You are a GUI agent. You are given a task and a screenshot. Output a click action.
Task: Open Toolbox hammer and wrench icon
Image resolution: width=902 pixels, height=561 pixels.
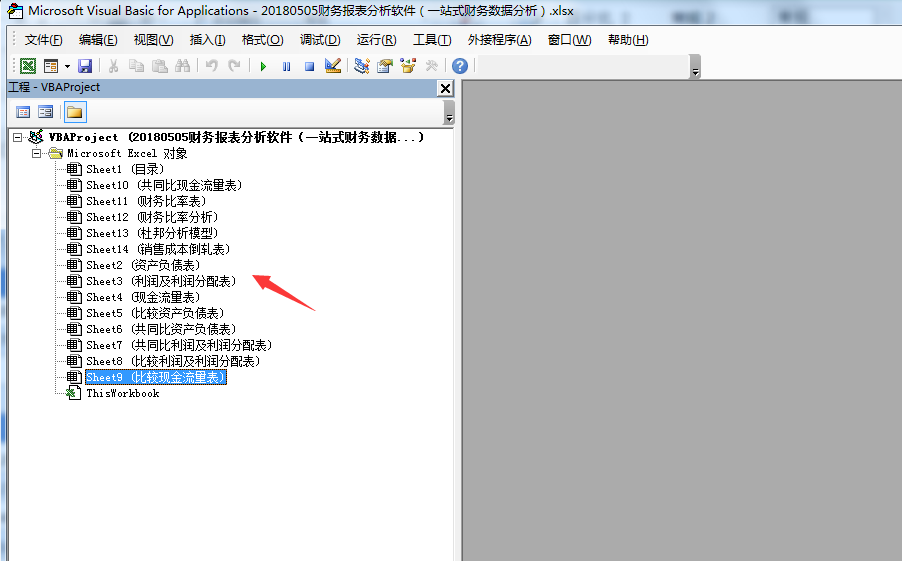click(x=431, y=66)
